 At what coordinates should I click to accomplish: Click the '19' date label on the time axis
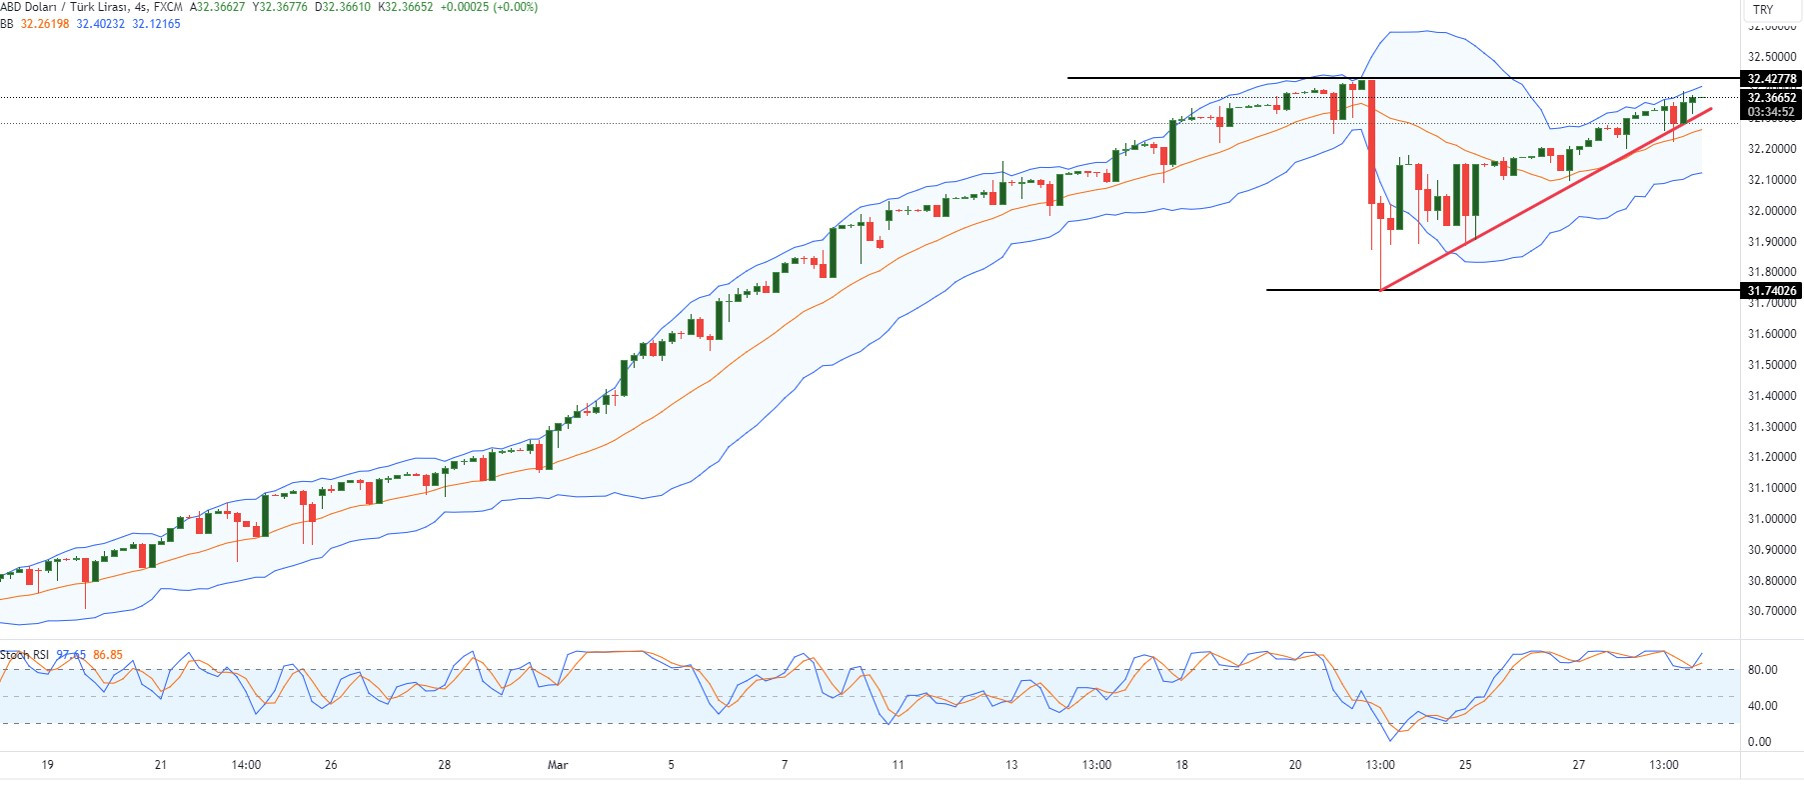point(47,765)
